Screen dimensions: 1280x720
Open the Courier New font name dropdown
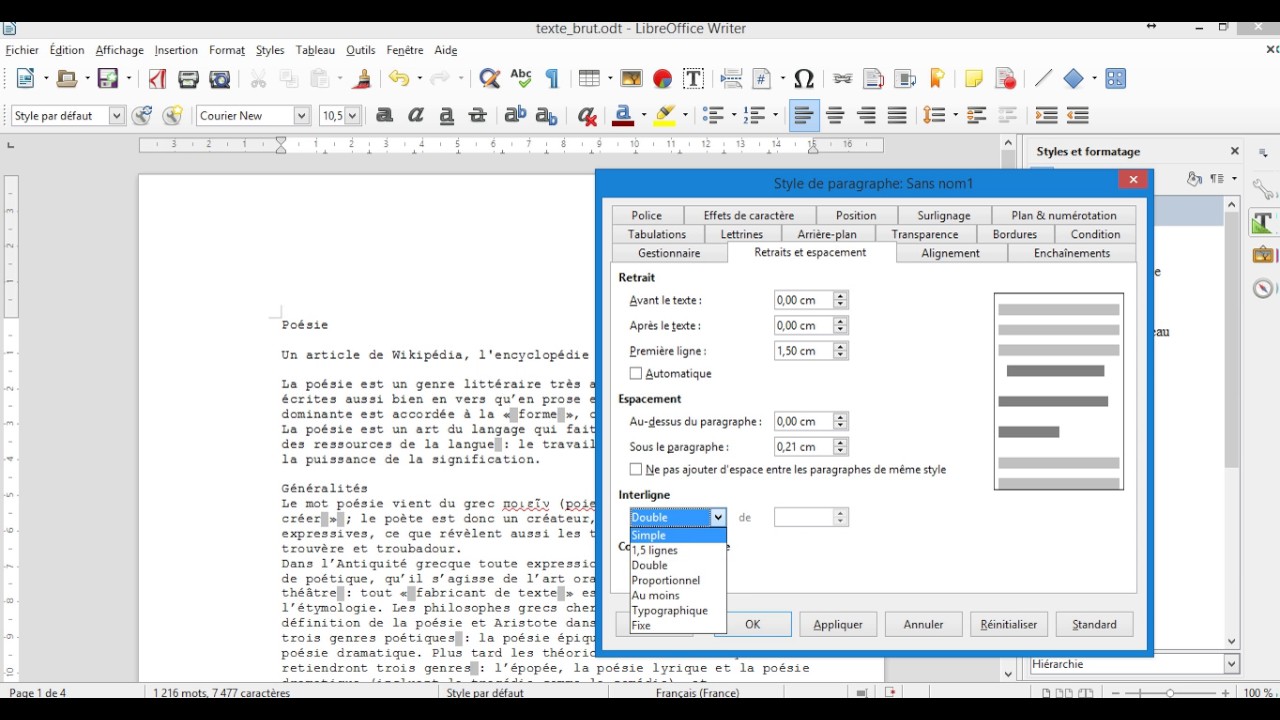(302, 116)
